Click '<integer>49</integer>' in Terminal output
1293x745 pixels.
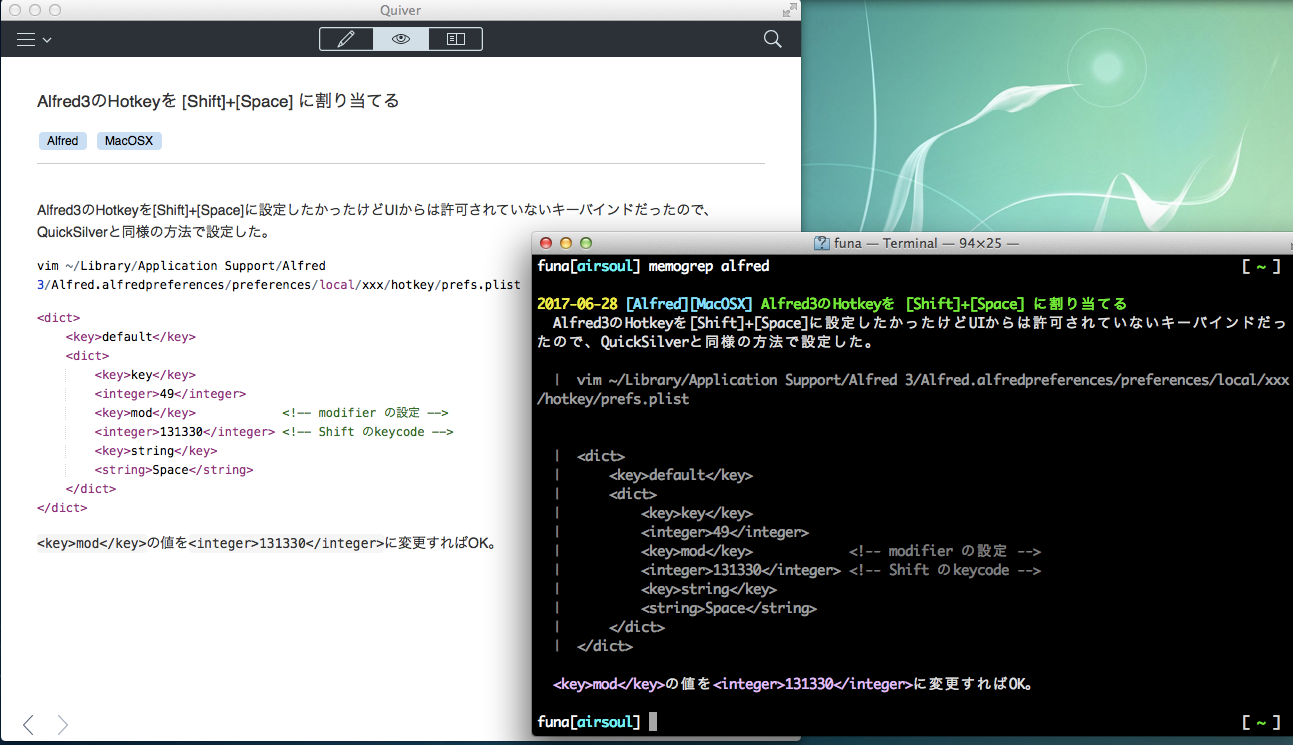pos(725,532)
